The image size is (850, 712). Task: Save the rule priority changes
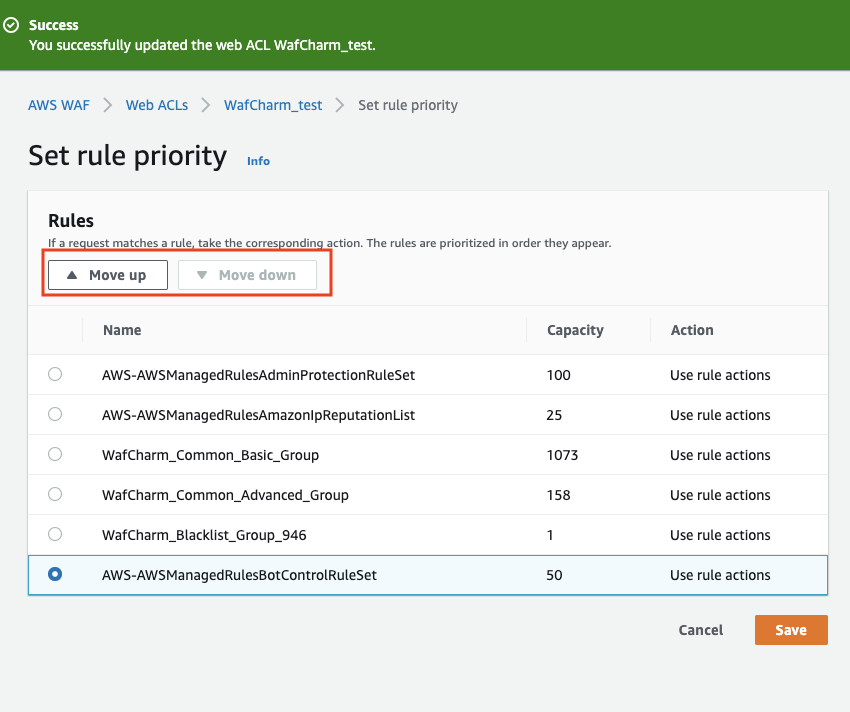[x=791, y=630]
